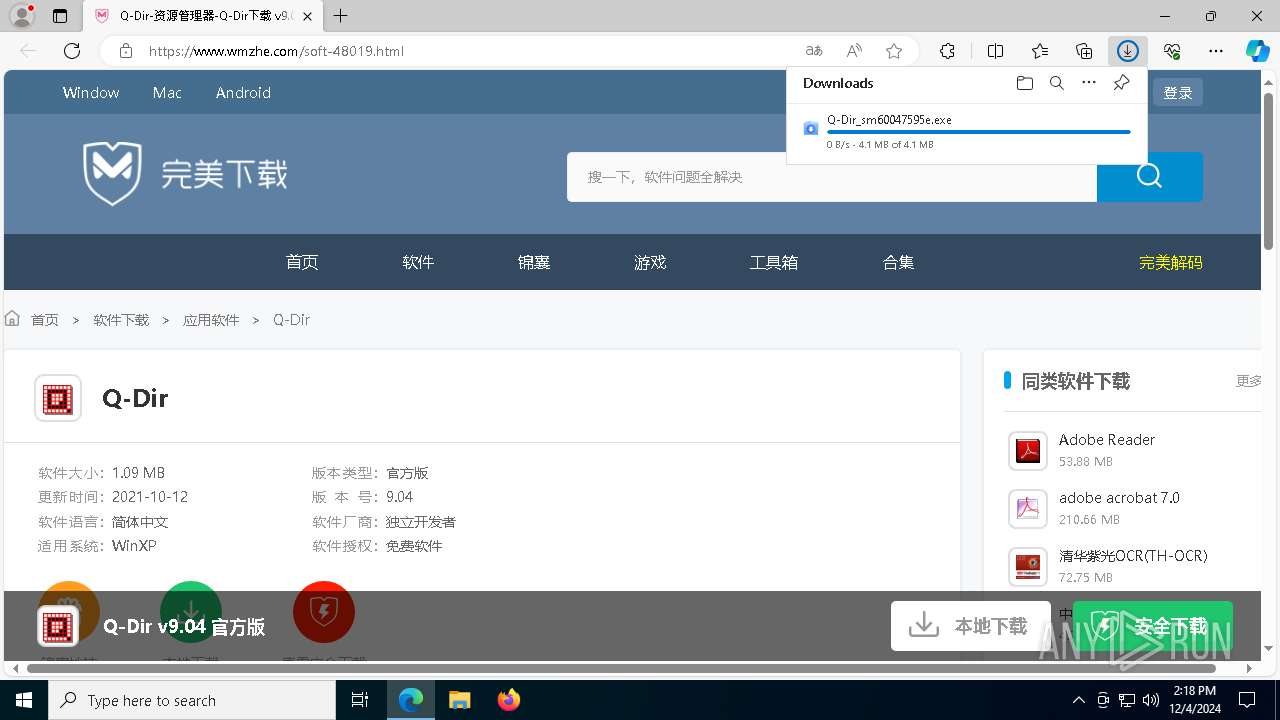Refresh the current page
The width and height of the screenshot is (1280, 720).
(72, 51)
